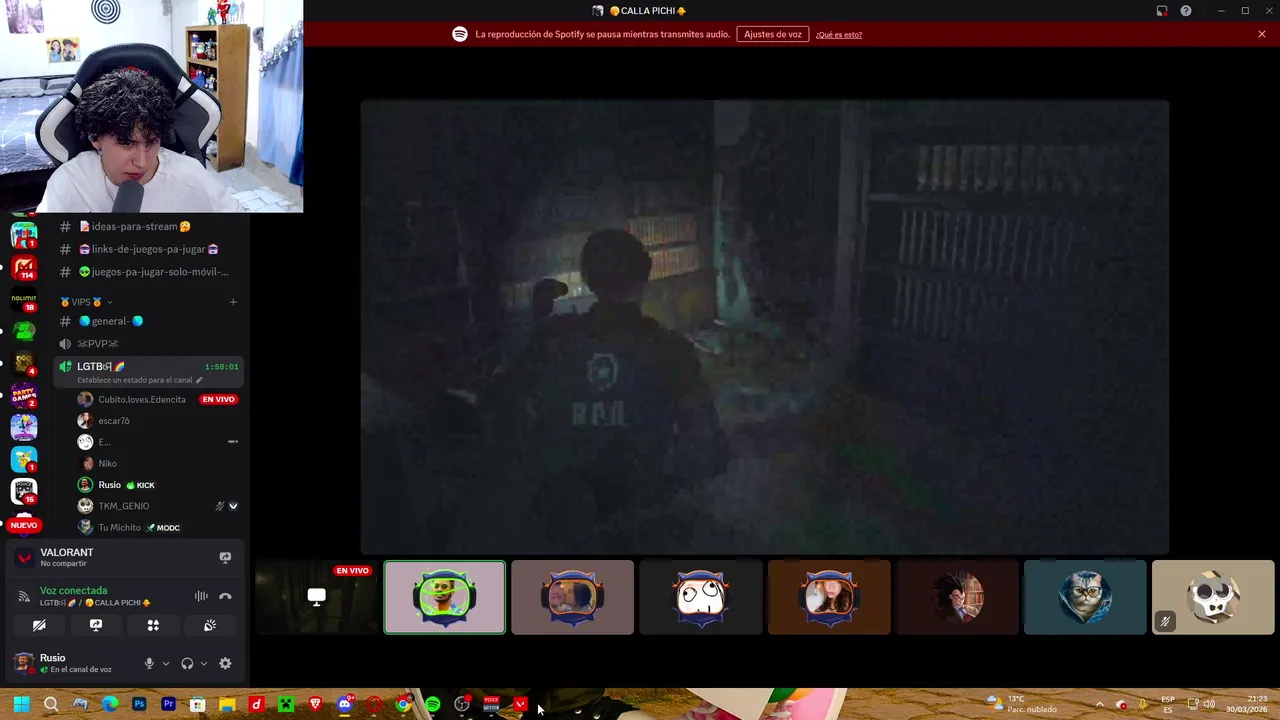Open the server icon with 15 badge
This screenshot has width=1280, height=720.
click(24, 490)
